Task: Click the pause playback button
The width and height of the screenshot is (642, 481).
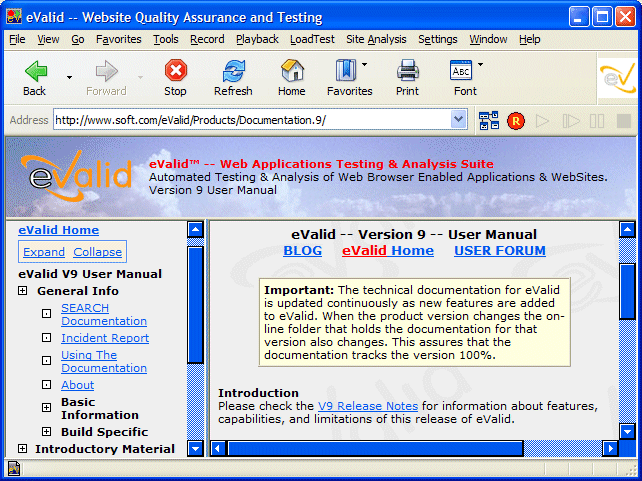Action: pos(597,121)
